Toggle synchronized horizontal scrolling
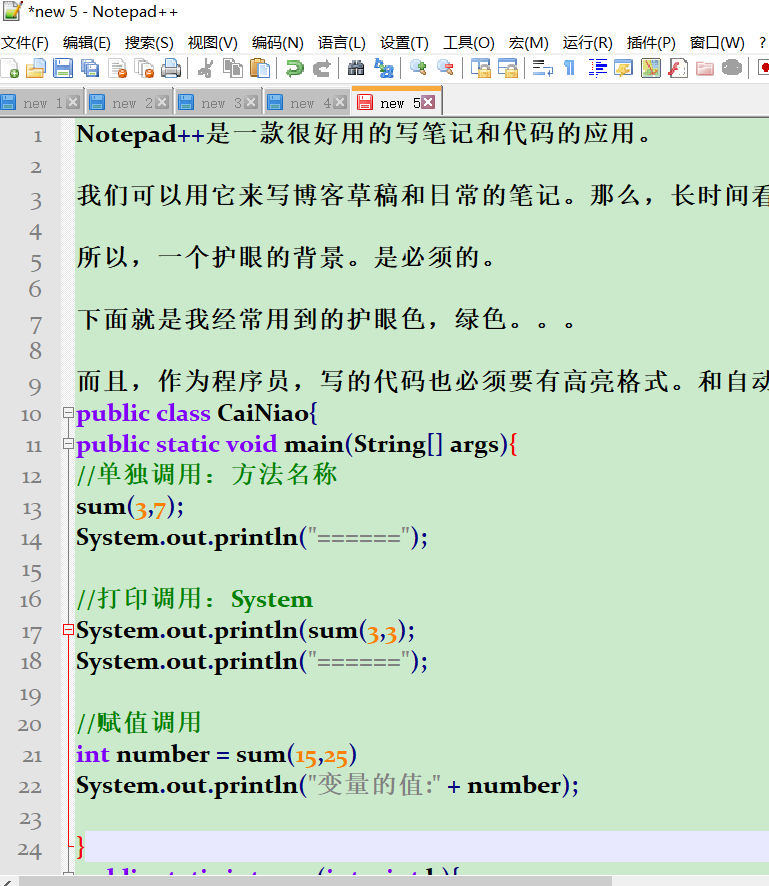This screenshot has width=769, height=886. [508, 68]
